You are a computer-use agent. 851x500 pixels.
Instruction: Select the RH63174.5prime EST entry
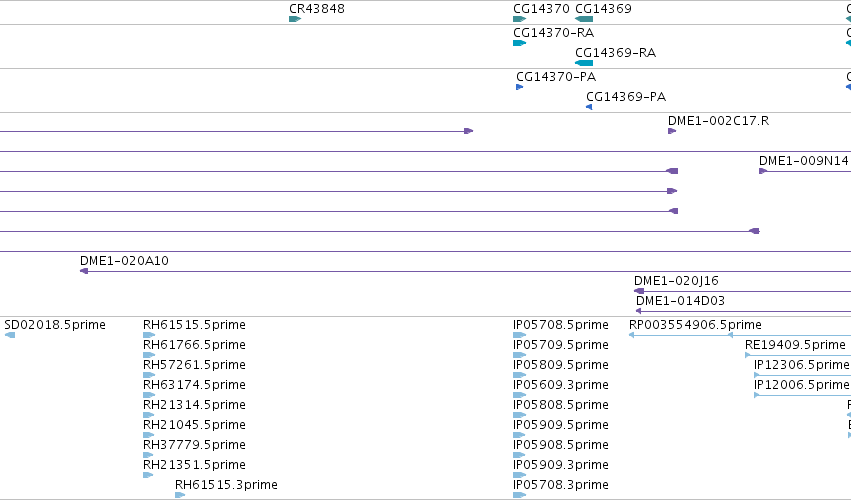click(x=194, y=385)
